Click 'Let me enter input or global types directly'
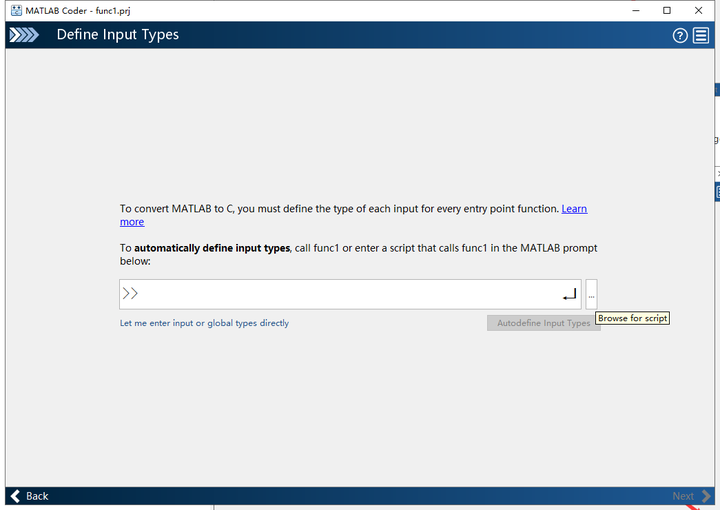 204,323
